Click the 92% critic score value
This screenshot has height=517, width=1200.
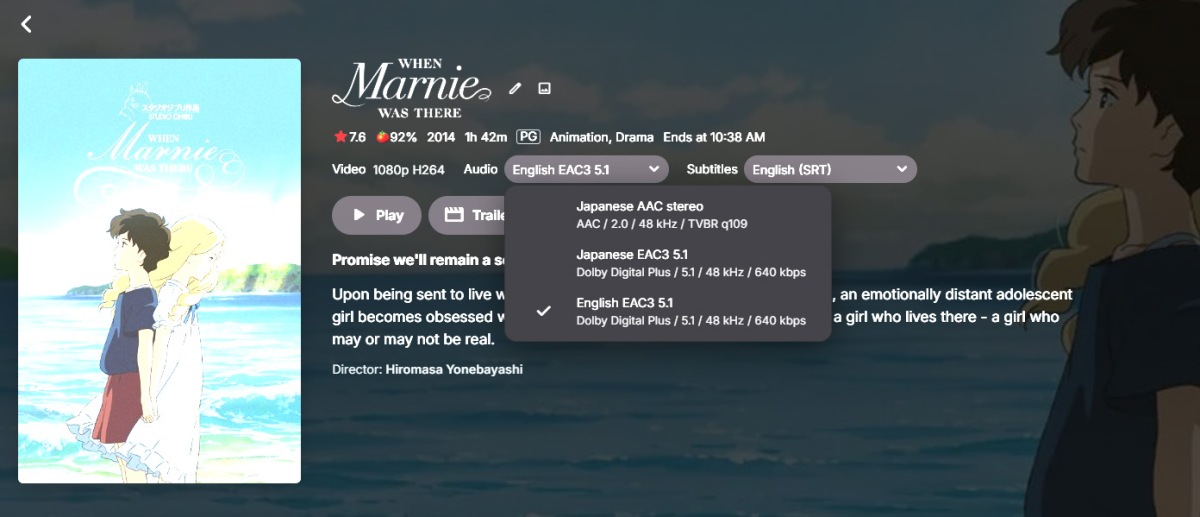click(x=404, y=137)
